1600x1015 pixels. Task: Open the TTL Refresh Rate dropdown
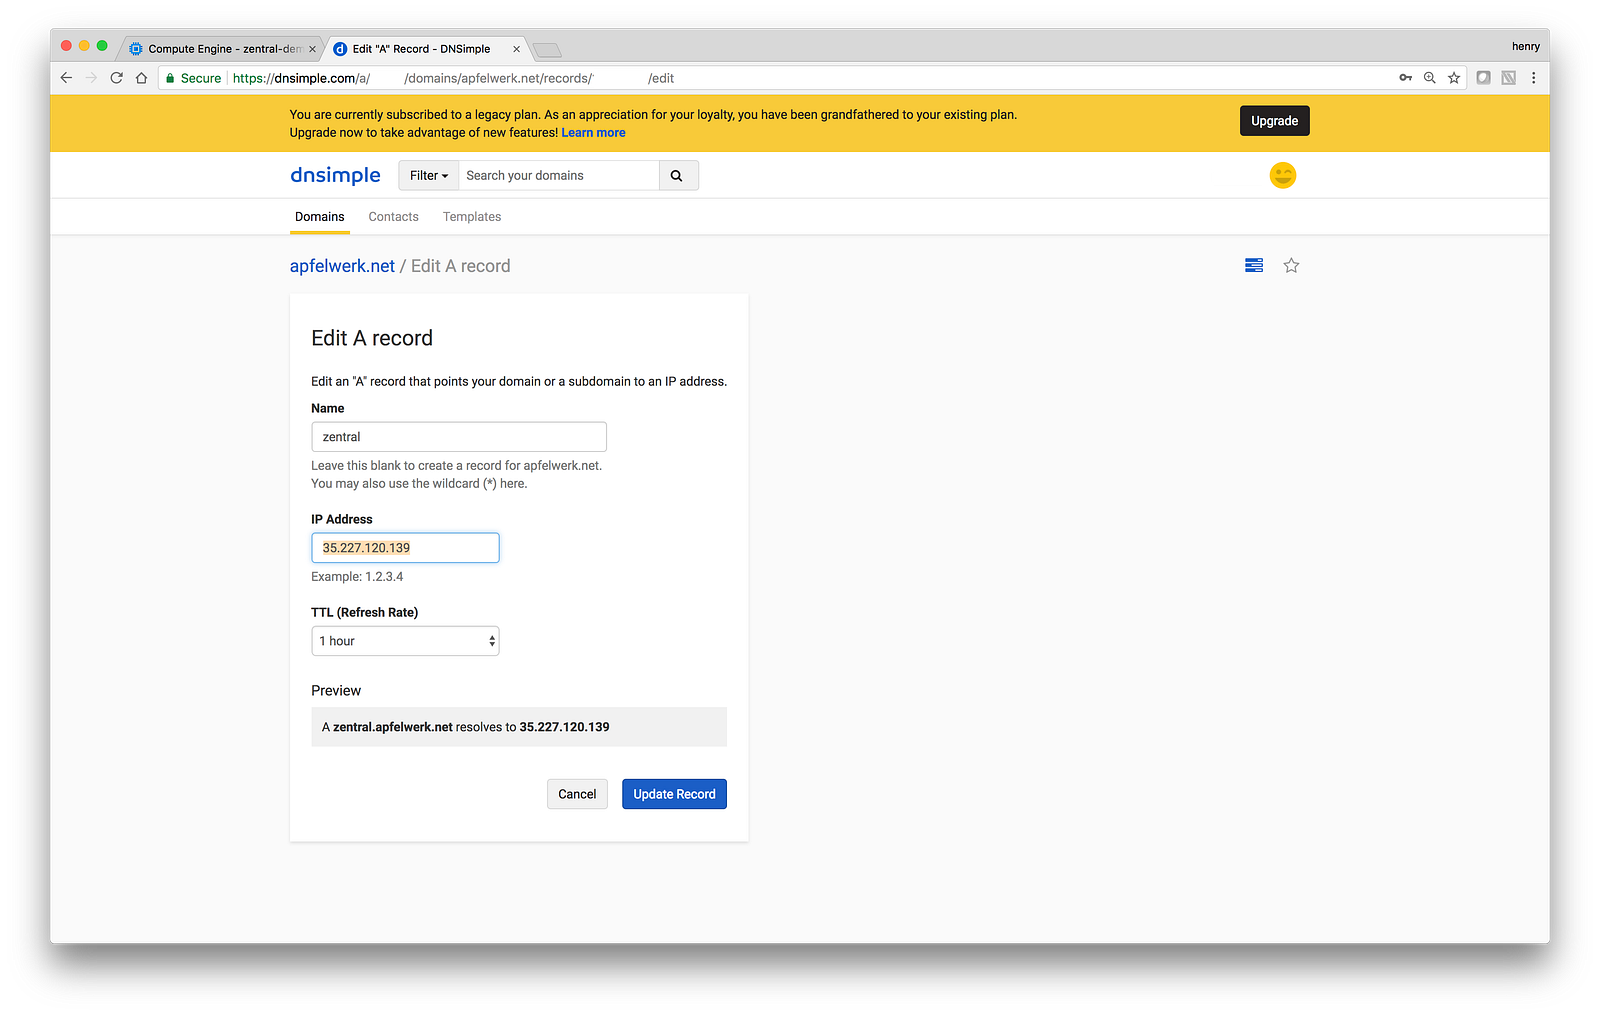pos(405,641)
